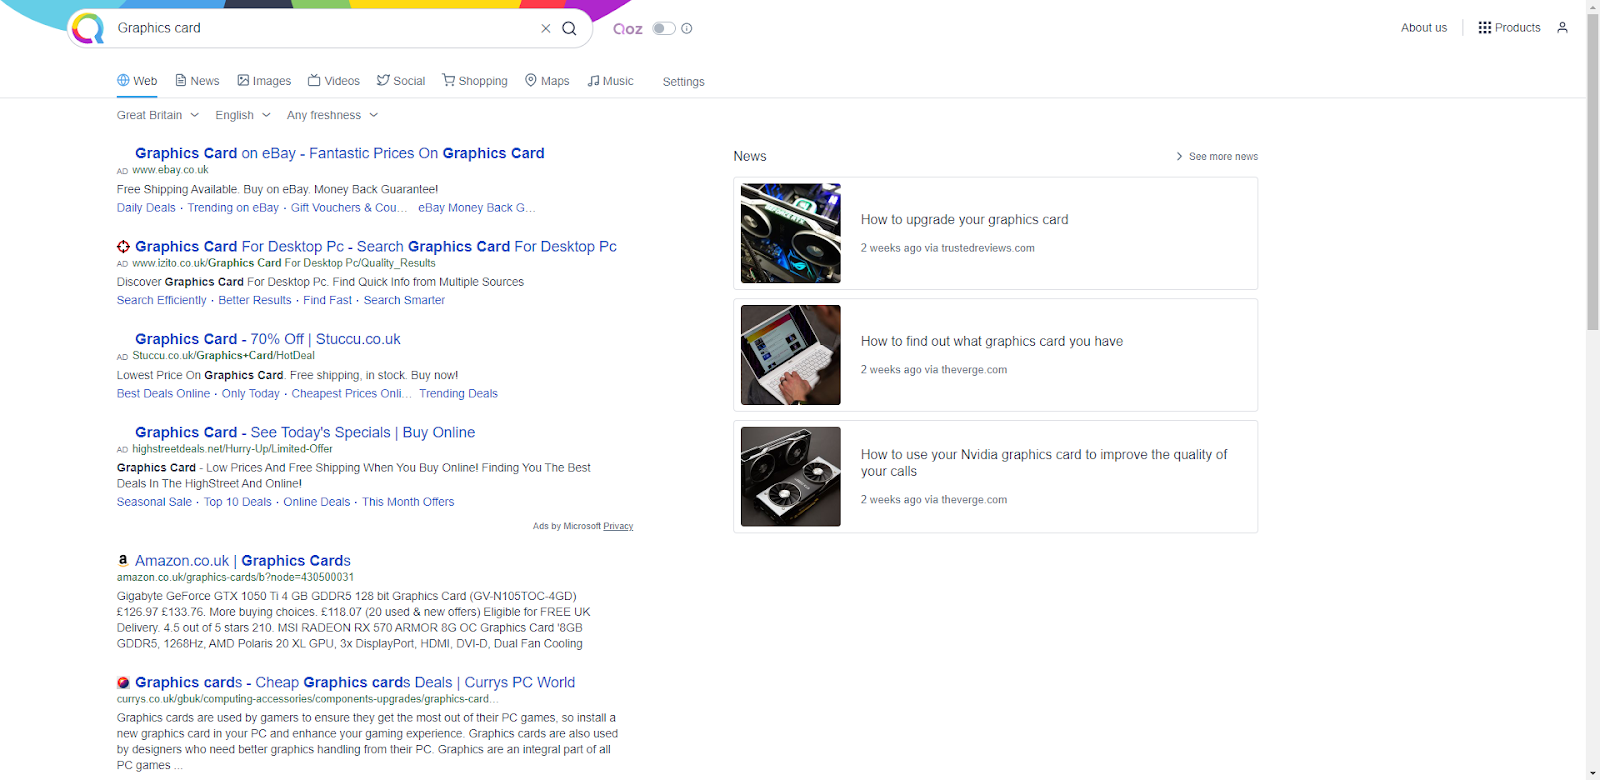Image resolution: width=1600 pixels, height=780 pixels.
Task: Follow the Daily Deals eBay sublink
Action: click(146, 208)
